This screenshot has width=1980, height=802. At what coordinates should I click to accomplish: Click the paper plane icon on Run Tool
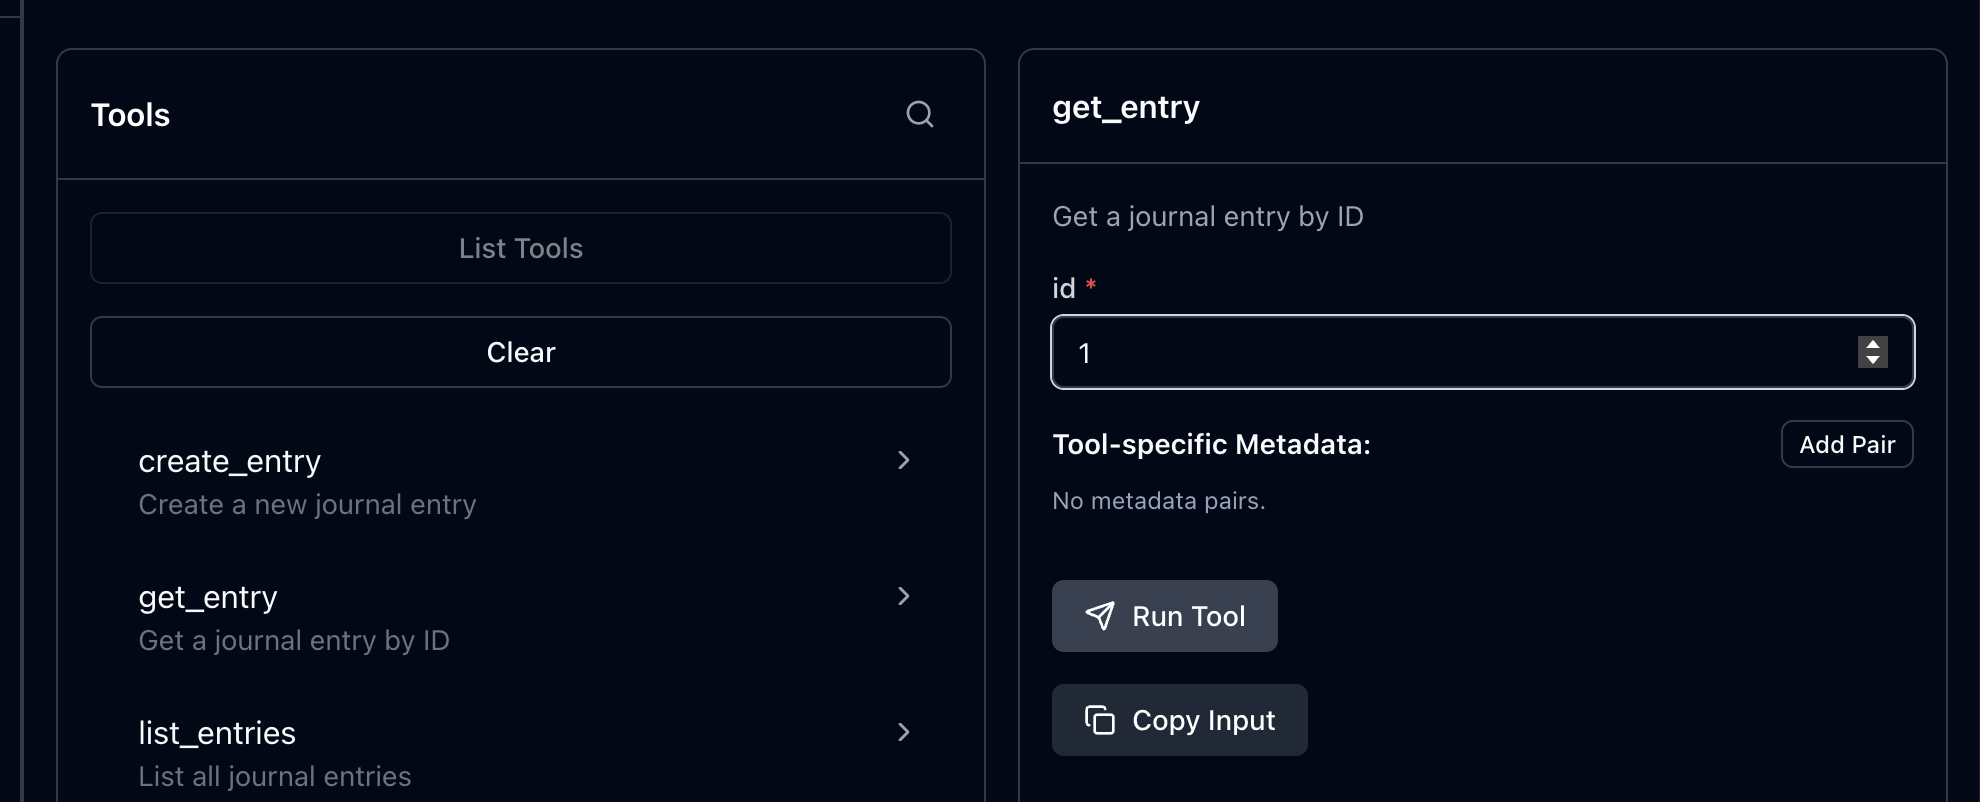tap(1099, 616)
